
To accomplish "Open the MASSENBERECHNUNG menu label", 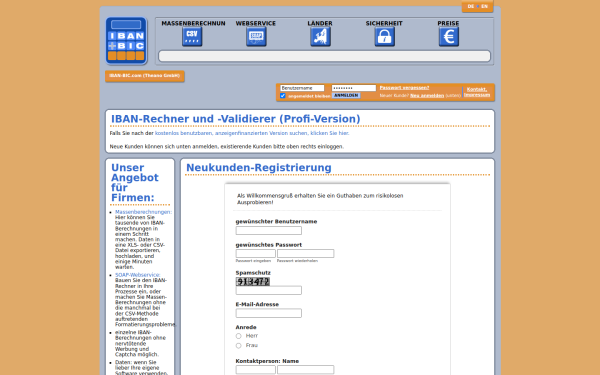I will pyautogui.click(x=193, y=23).
